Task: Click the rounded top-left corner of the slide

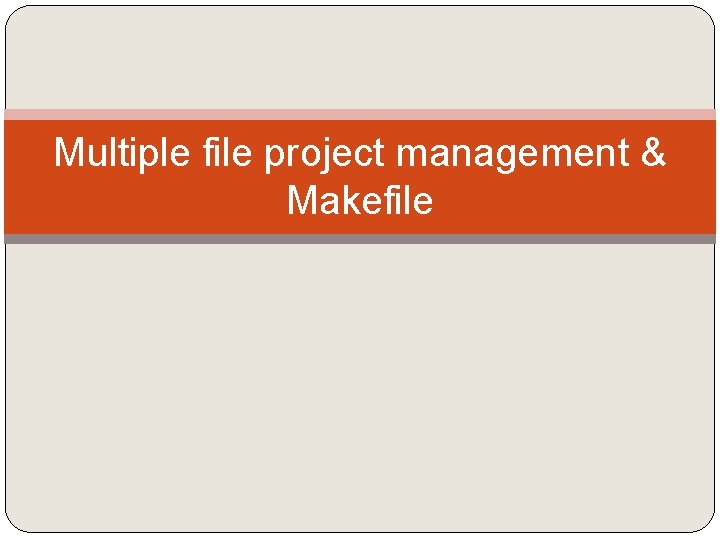Action: pos(14,14)
